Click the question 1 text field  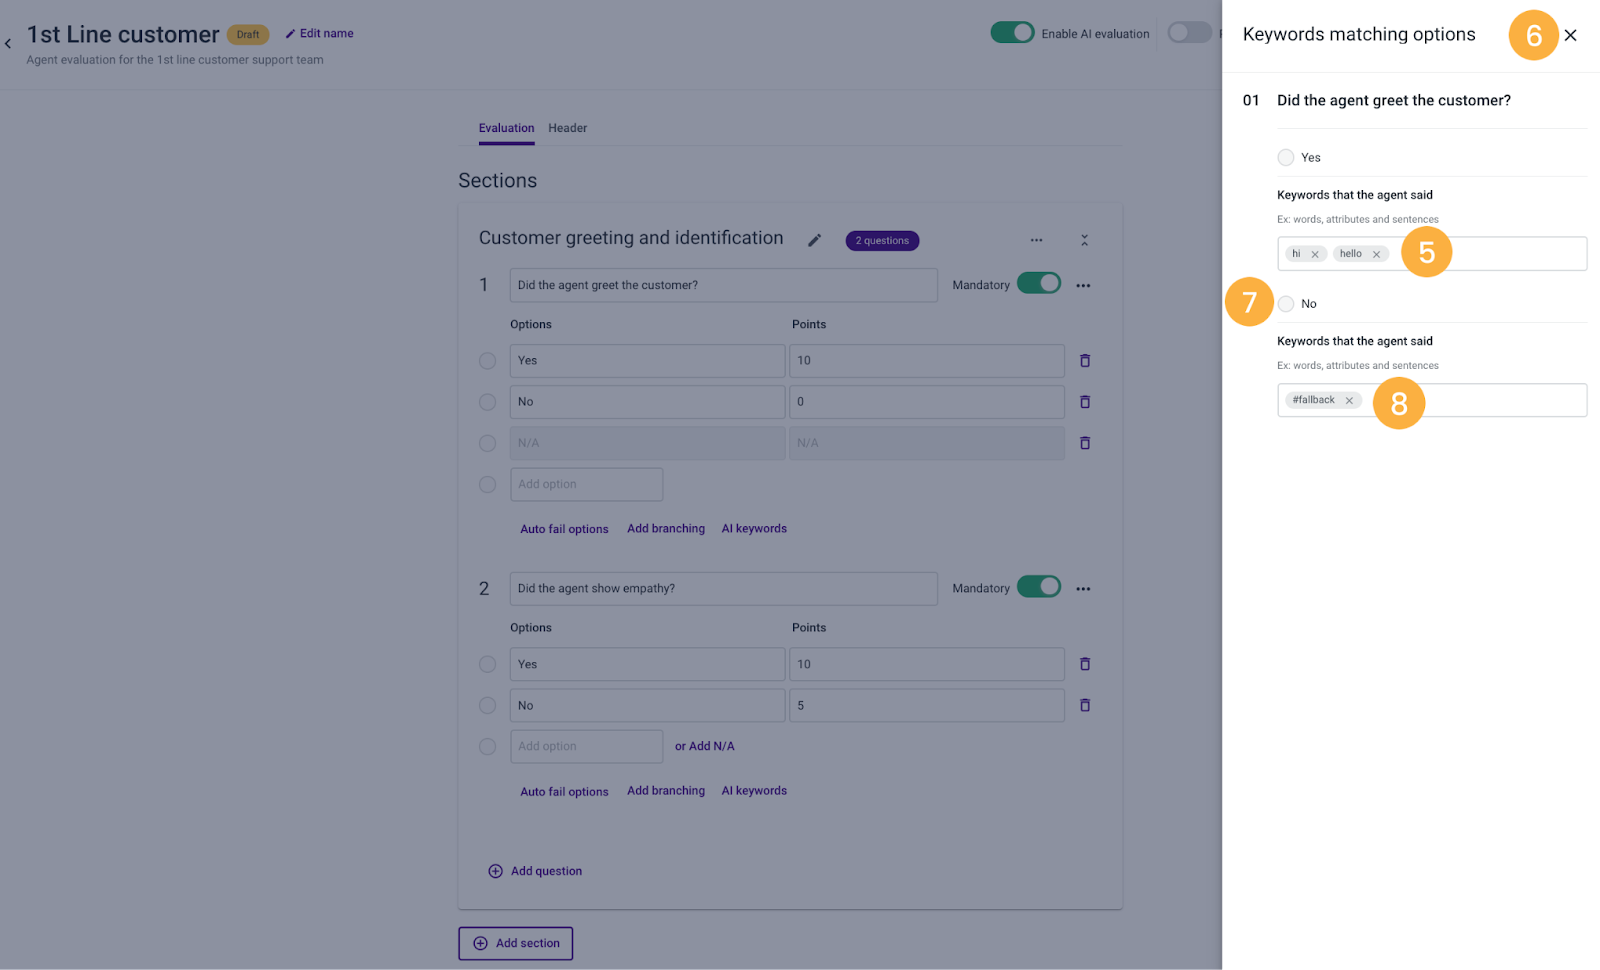click(724, 285)
